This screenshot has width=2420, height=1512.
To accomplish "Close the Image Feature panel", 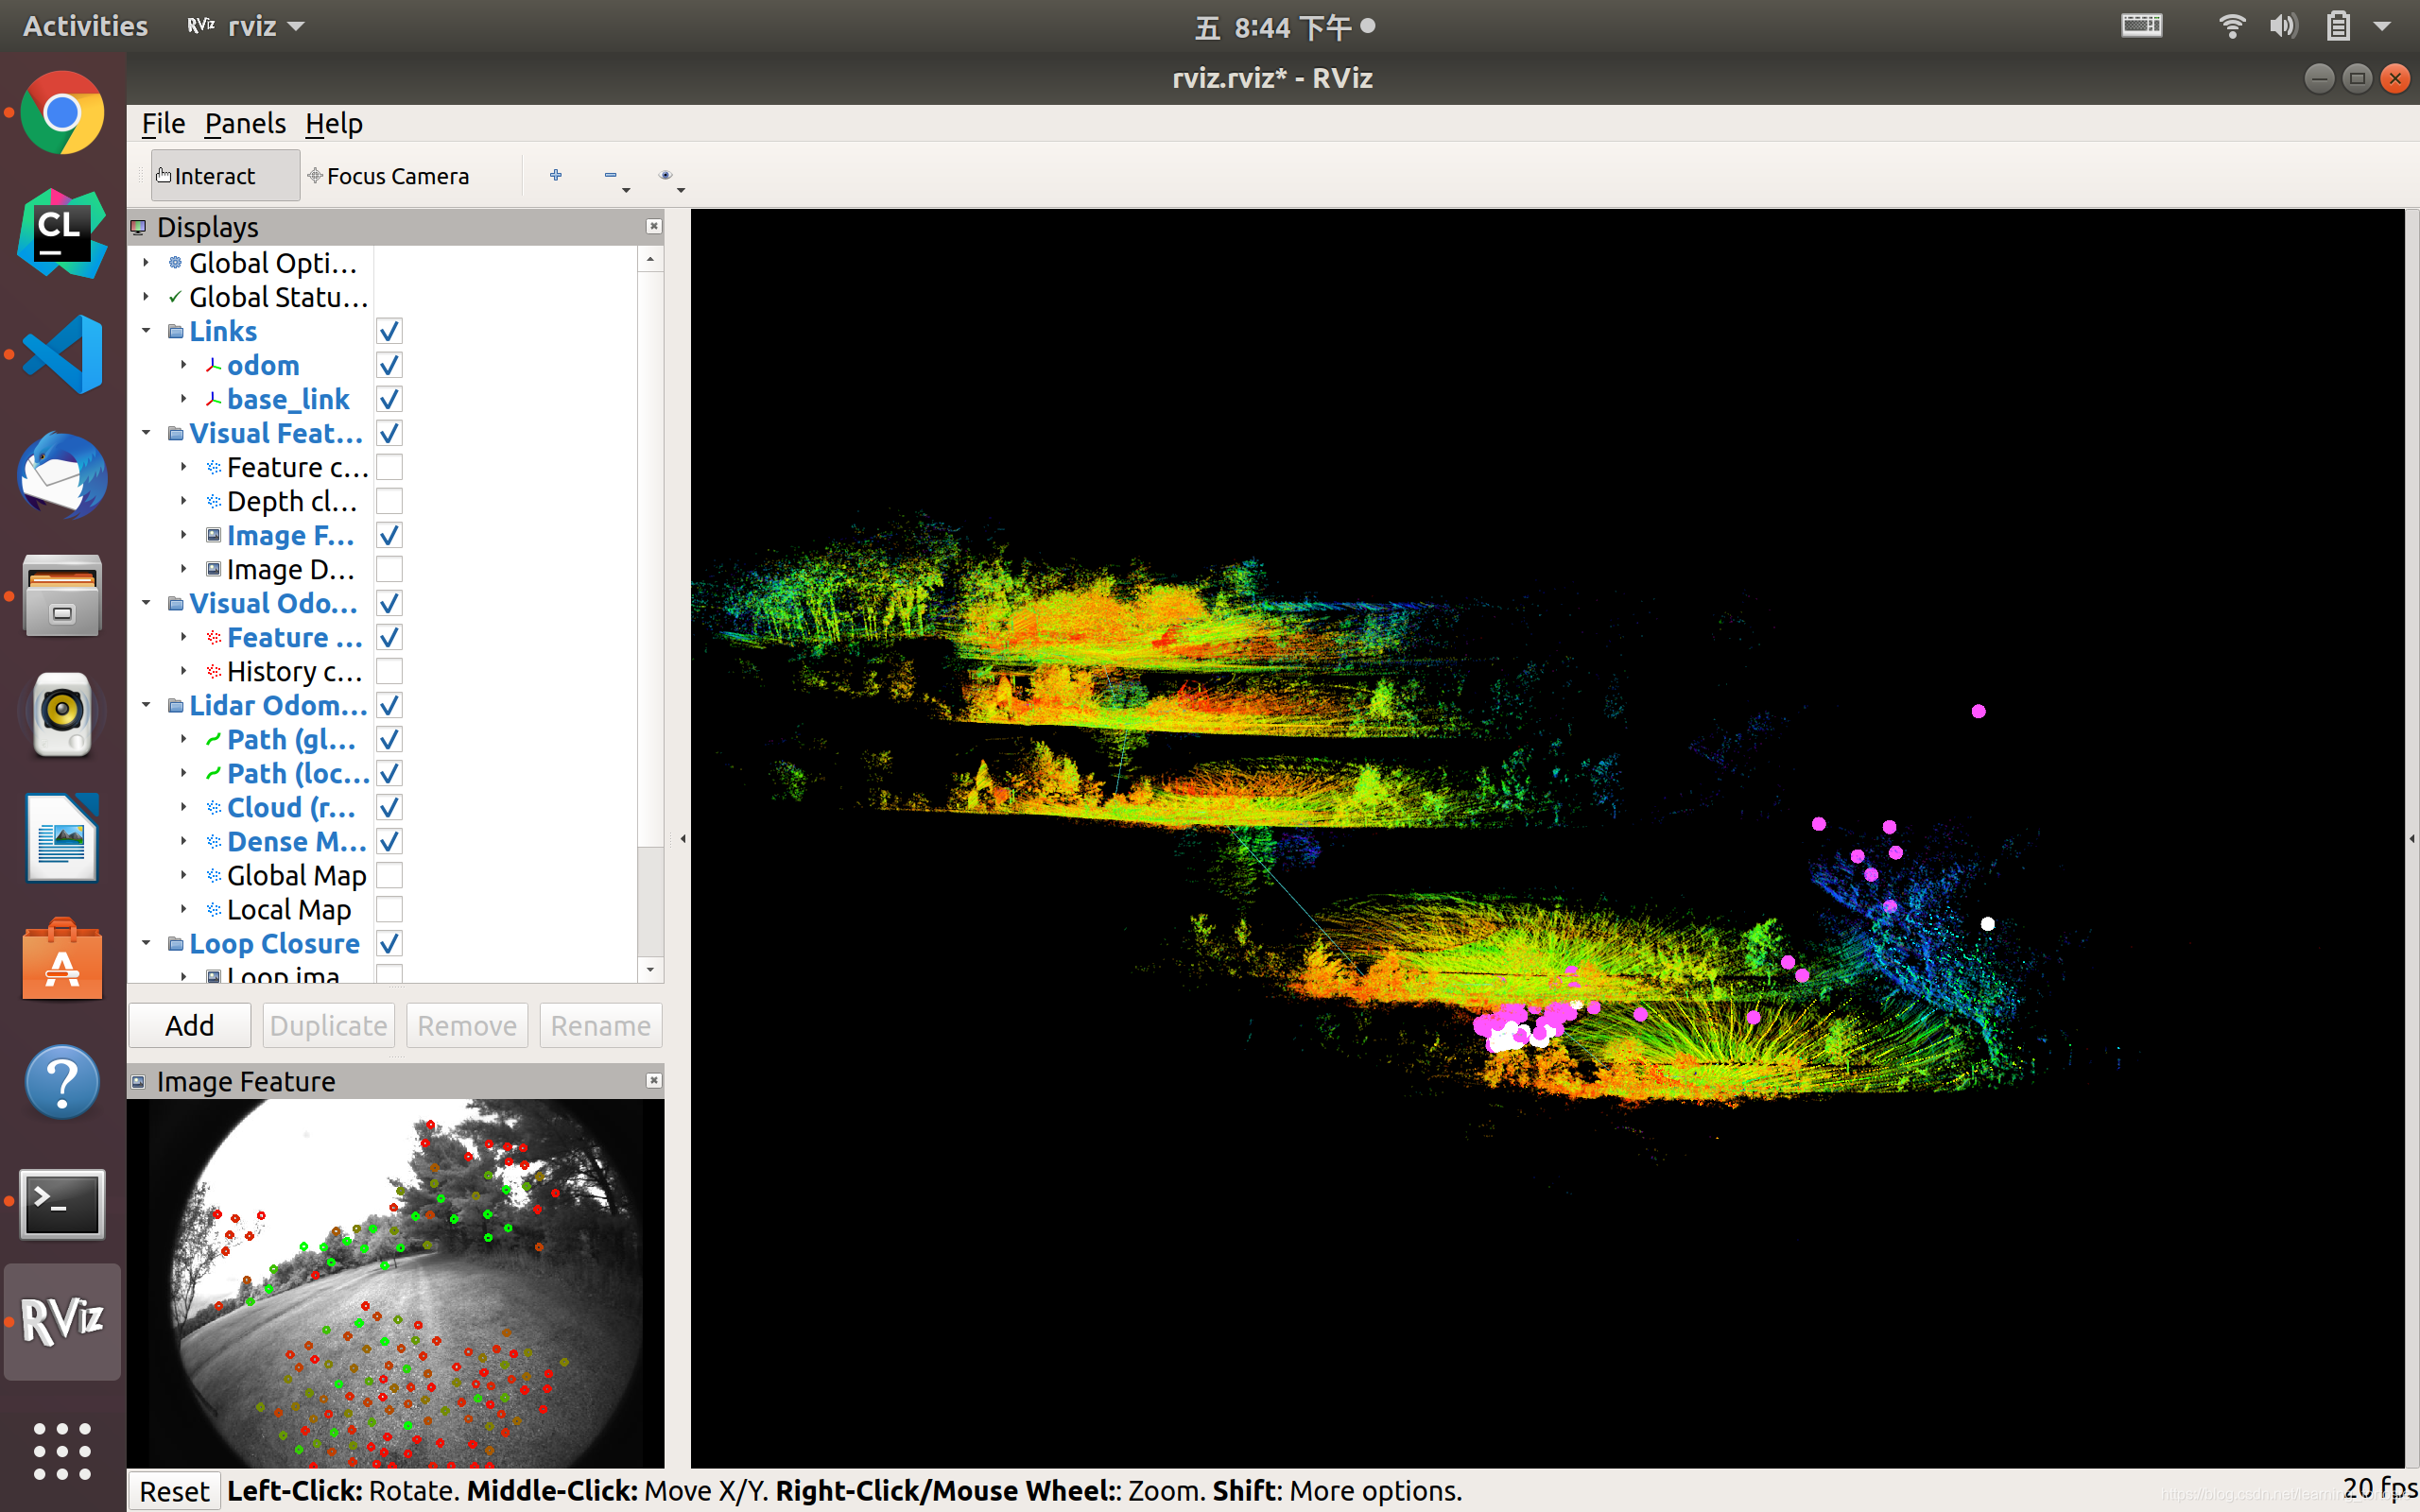I will pyautogui.click(x=653, y=1080).
